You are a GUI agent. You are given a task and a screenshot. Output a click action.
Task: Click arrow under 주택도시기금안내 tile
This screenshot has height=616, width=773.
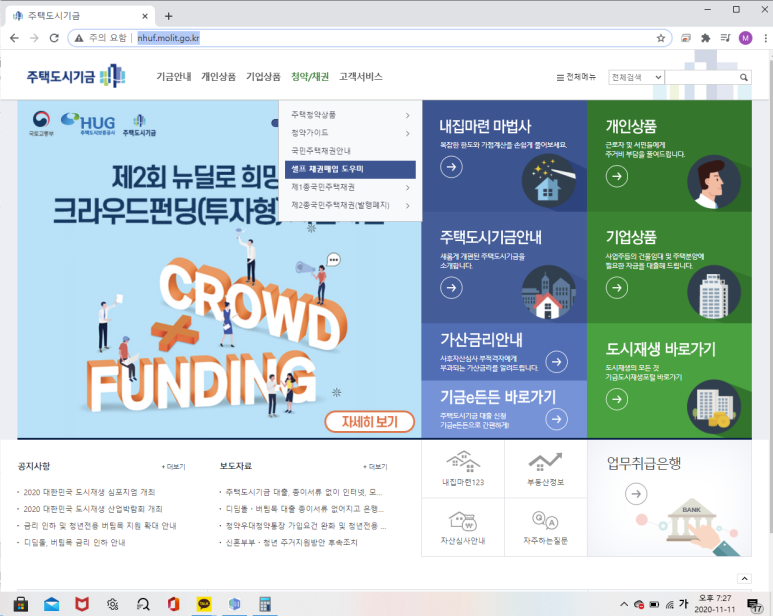point(451,288)
